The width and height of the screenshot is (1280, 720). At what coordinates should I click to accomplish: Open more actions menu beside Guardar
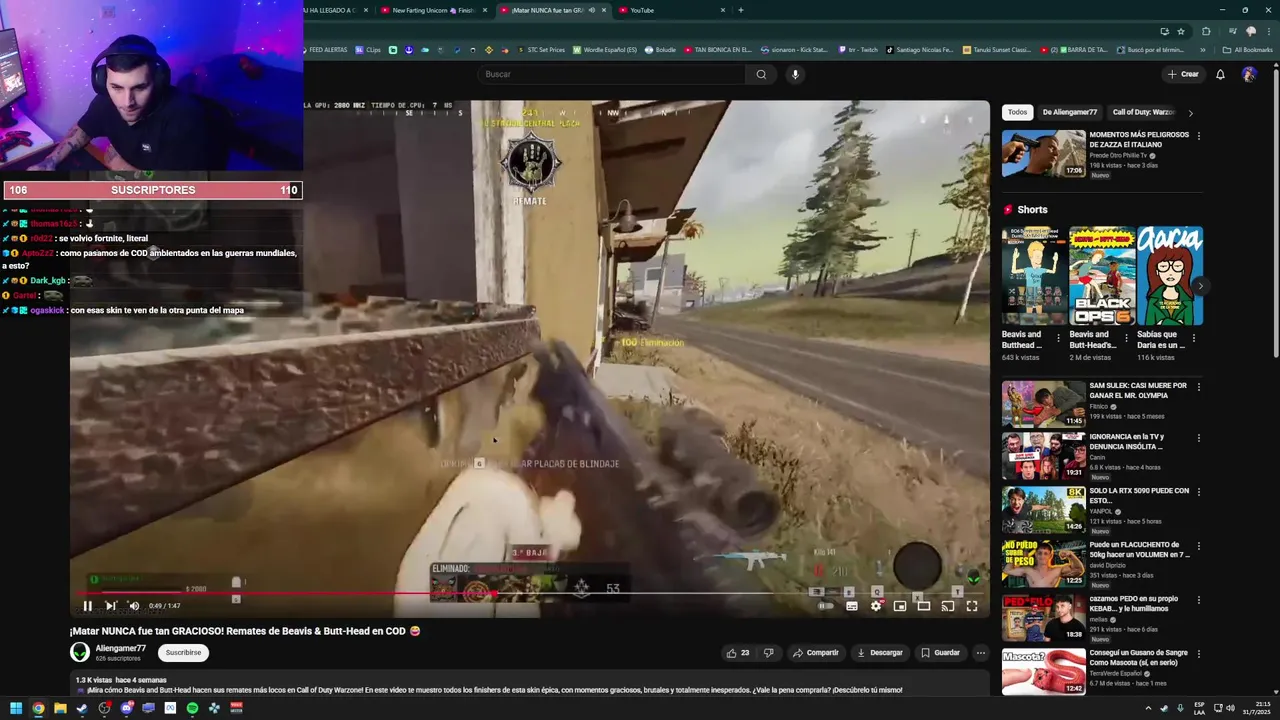pyautogui.click(x=981, y=653)
